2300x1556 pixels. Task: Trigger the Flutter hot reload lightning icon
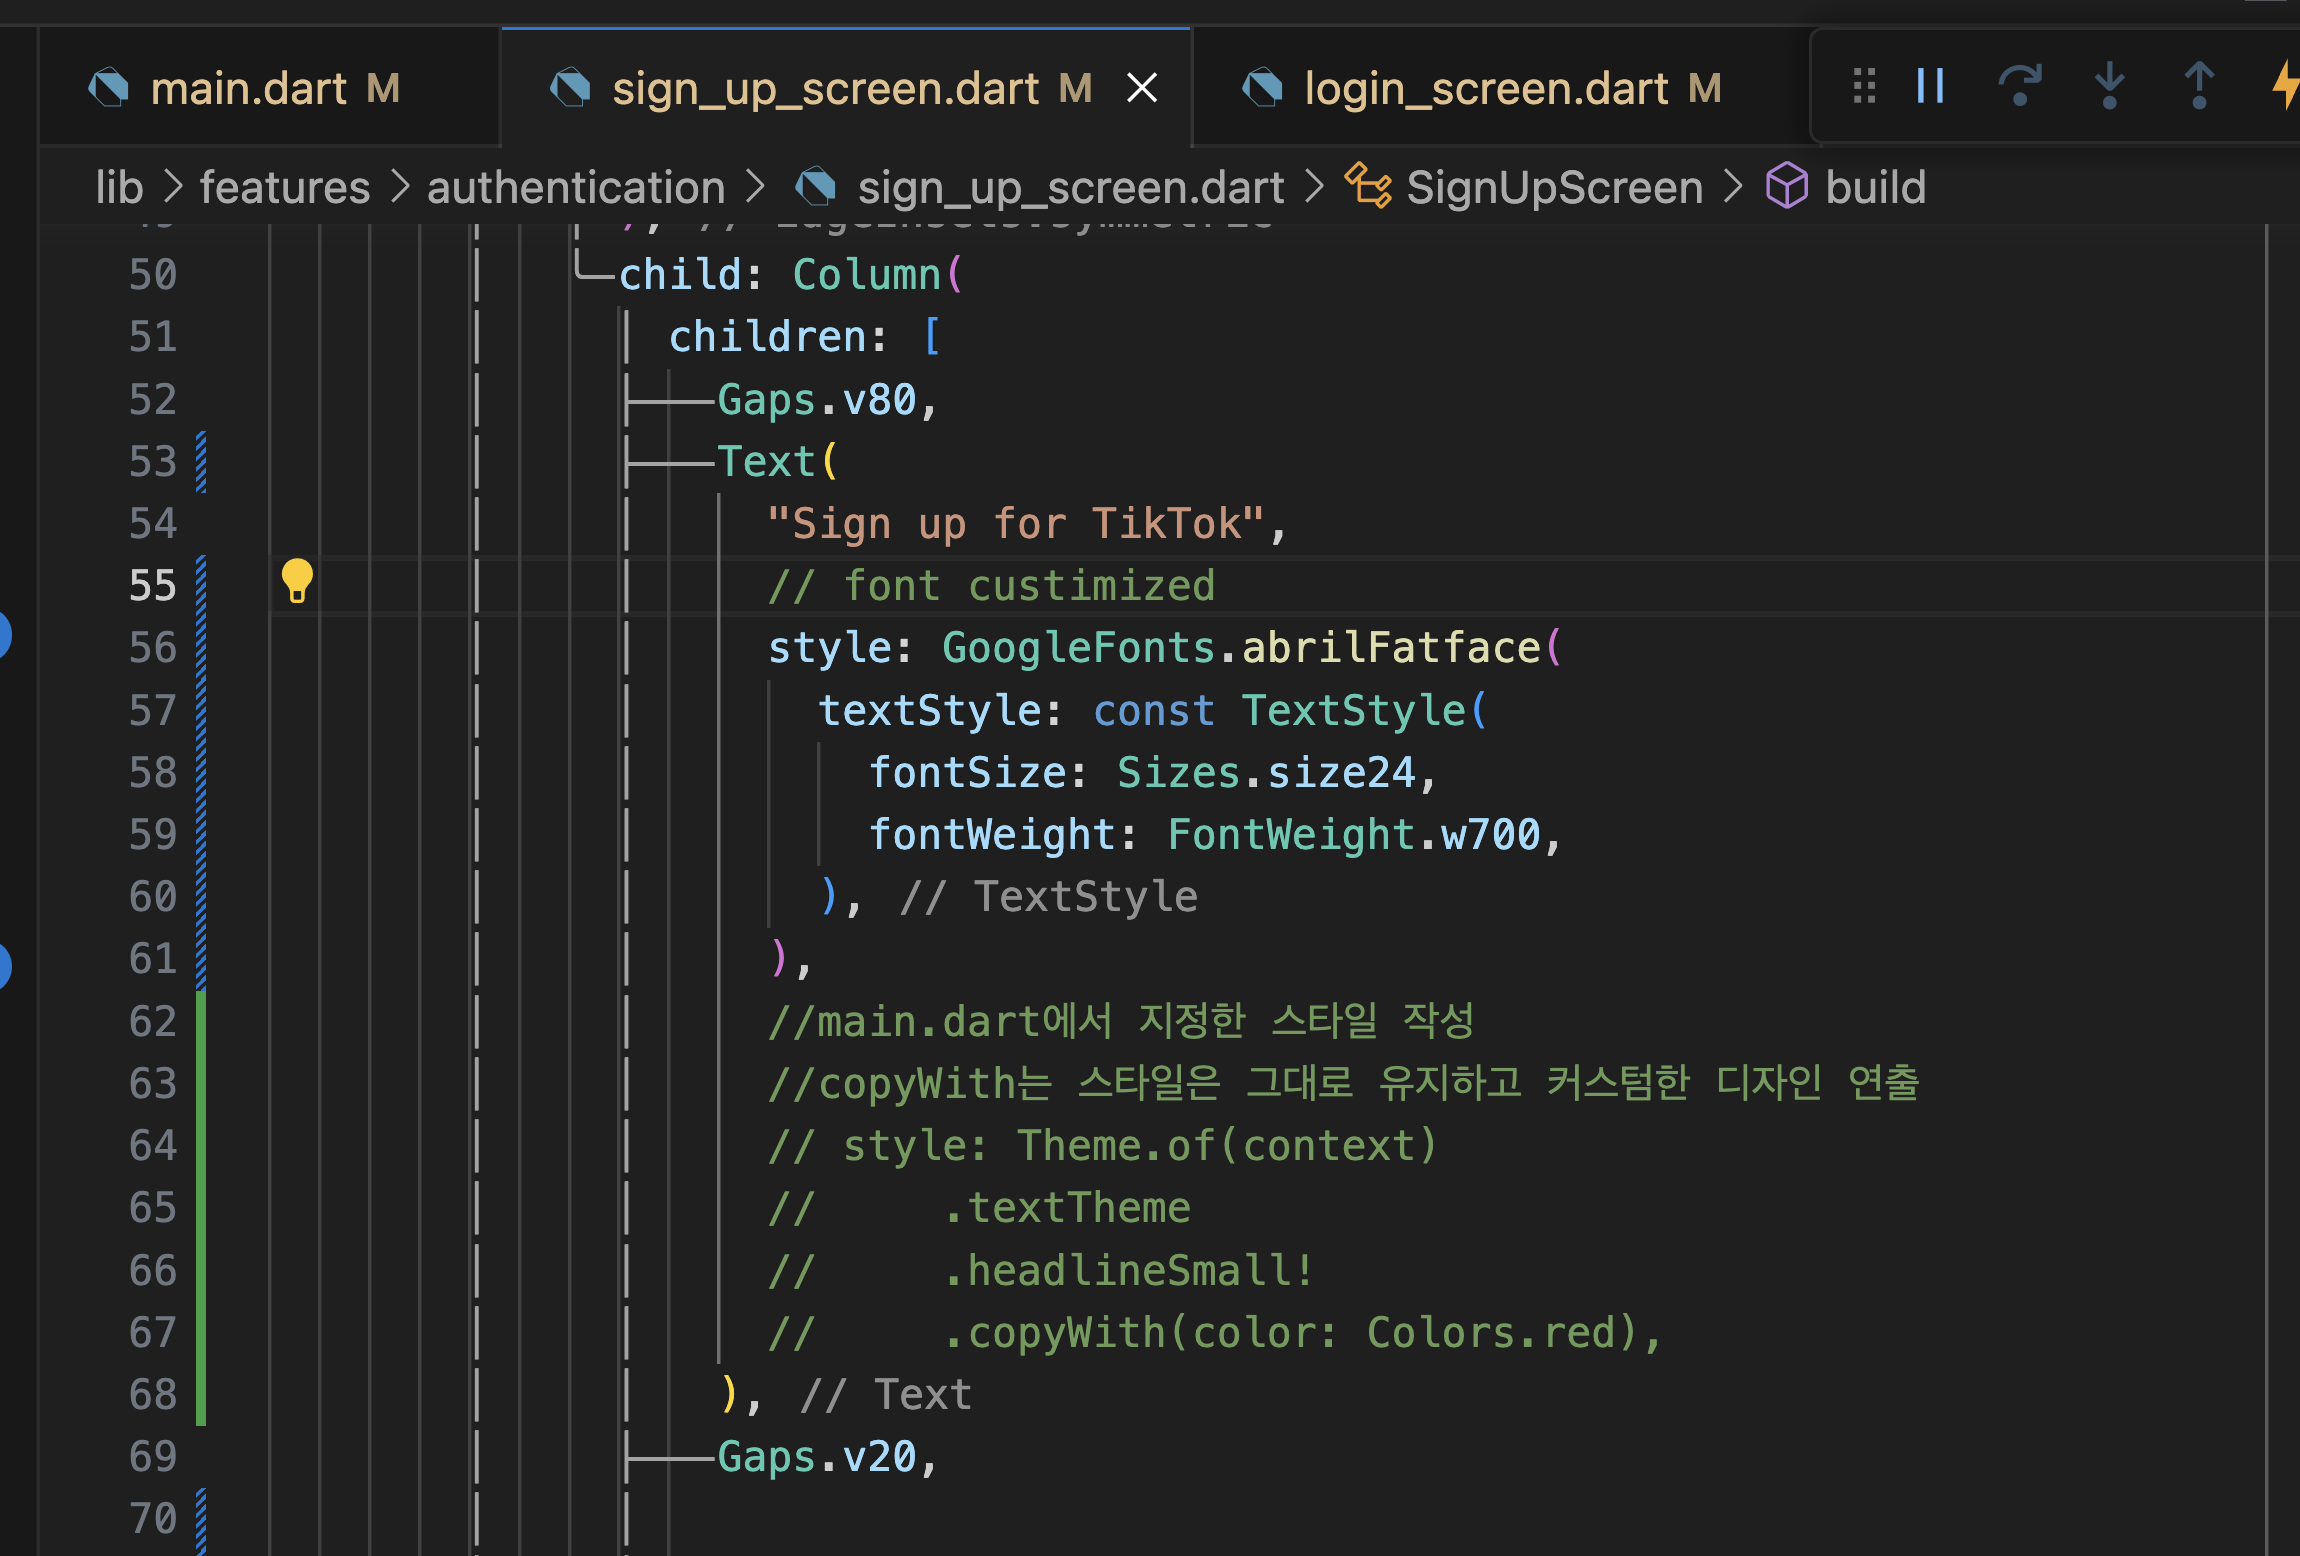tap(2285, 86)
